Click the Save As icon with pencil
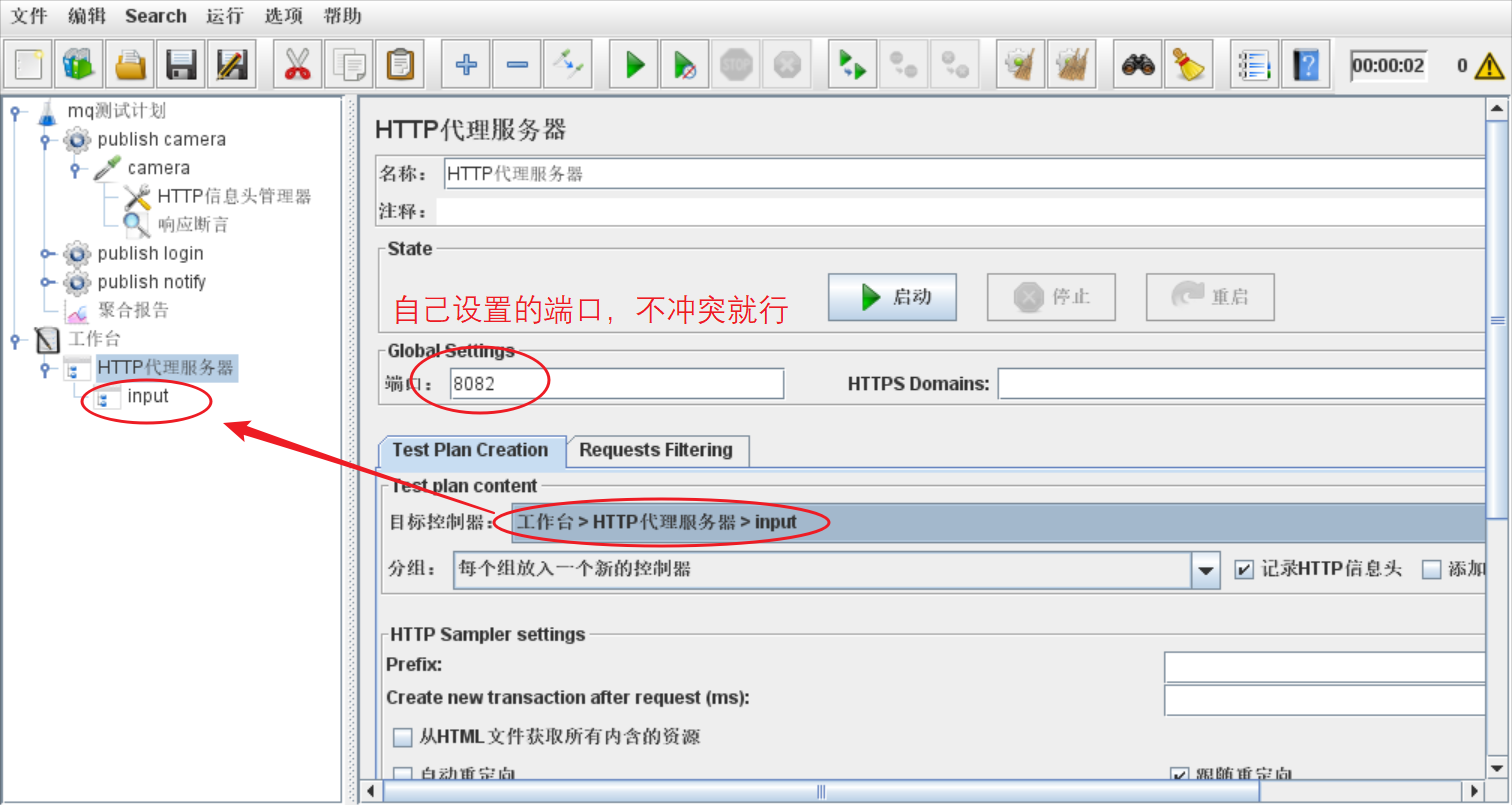The width and height of the screenshot is (1512, 805). [x=232, y=66]
